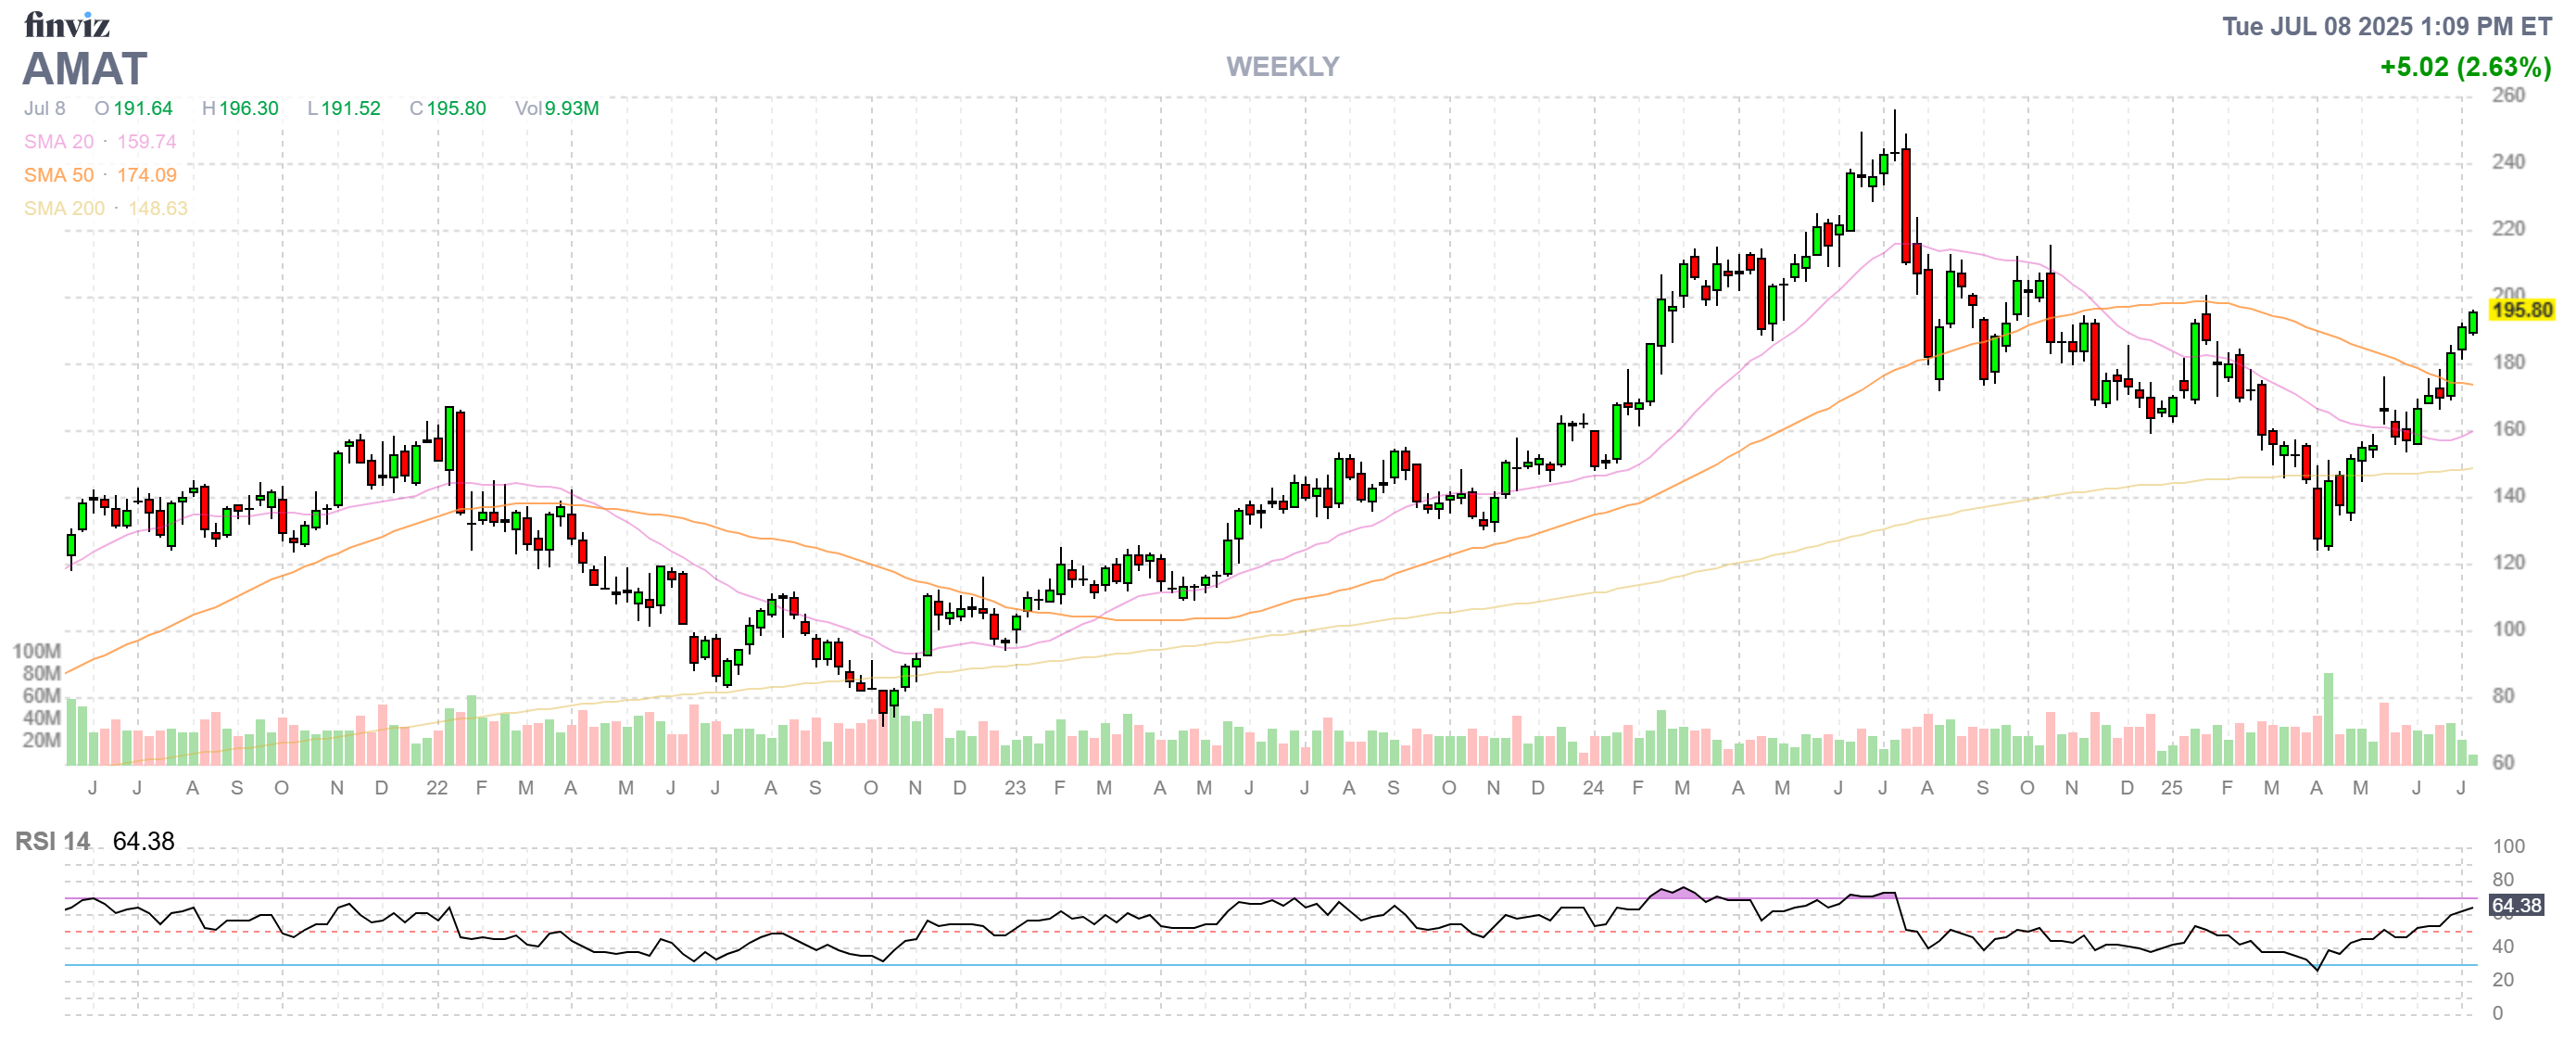This screenshot has width=2576, height=1042.
Task: Click the purple overbought RSI shaded area
Action: coord(1680,893)
